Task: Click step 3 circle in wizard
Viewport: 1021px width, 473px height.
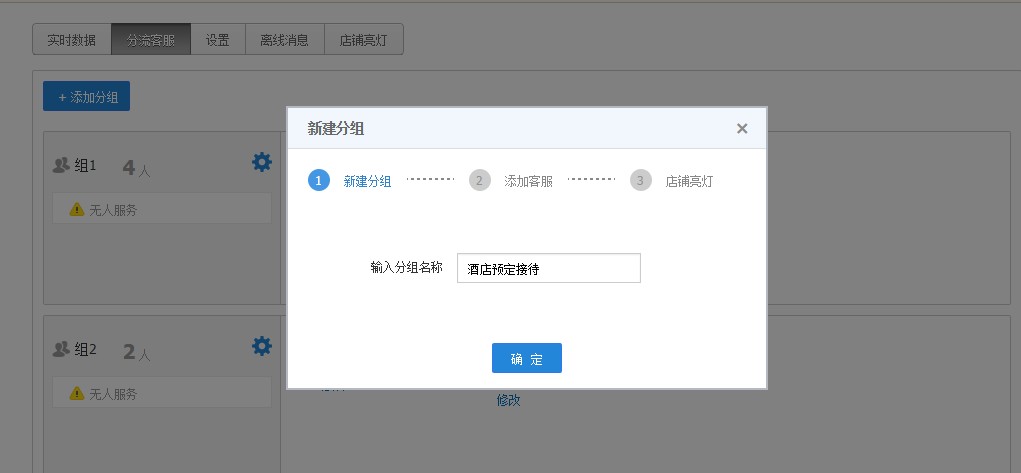Action: 640,180
